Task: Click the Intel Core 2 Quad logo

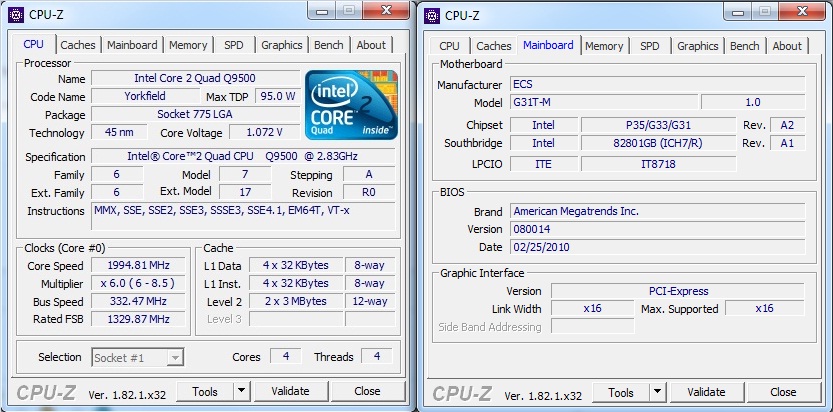Action: 351,105
